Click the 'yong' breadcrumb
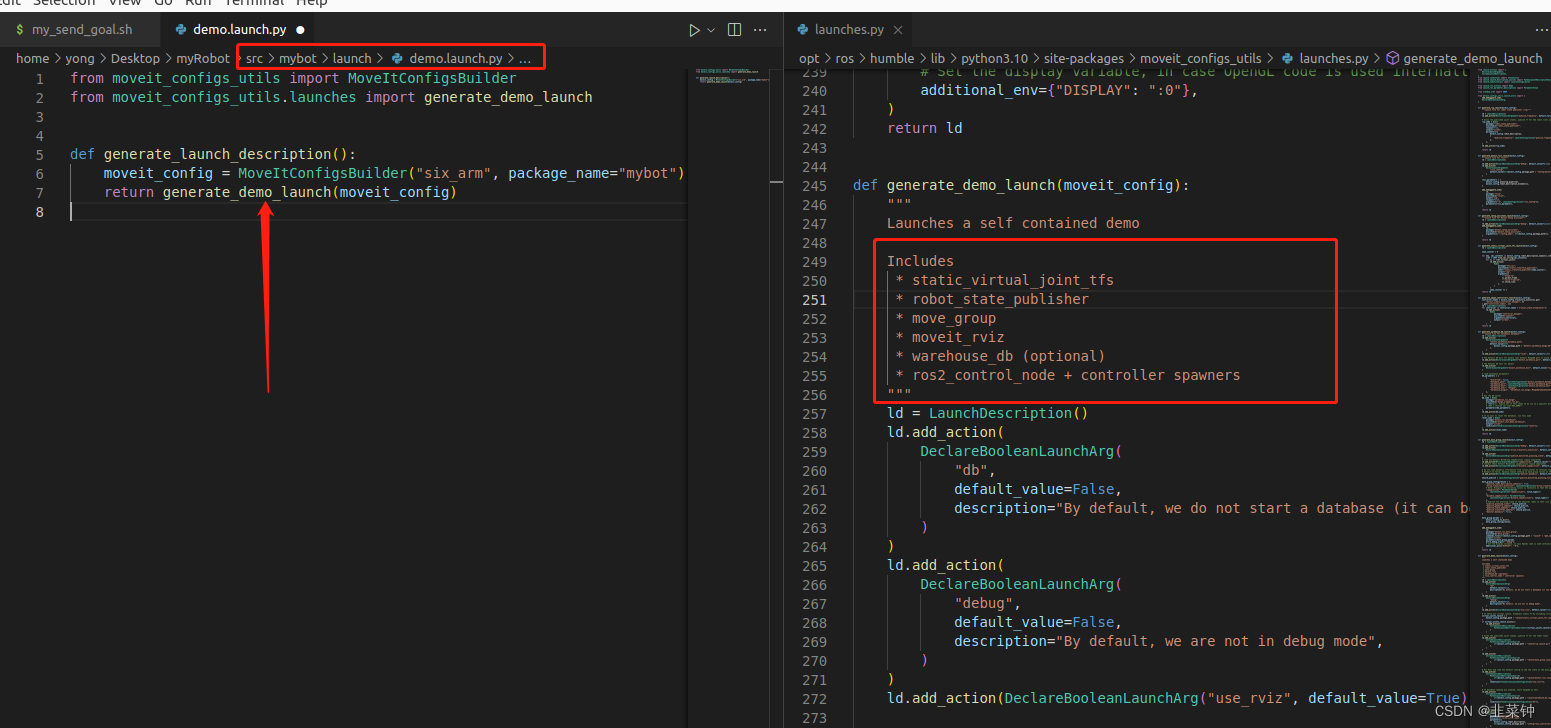This screenshot has height=728, width=1551. point(80,58)
